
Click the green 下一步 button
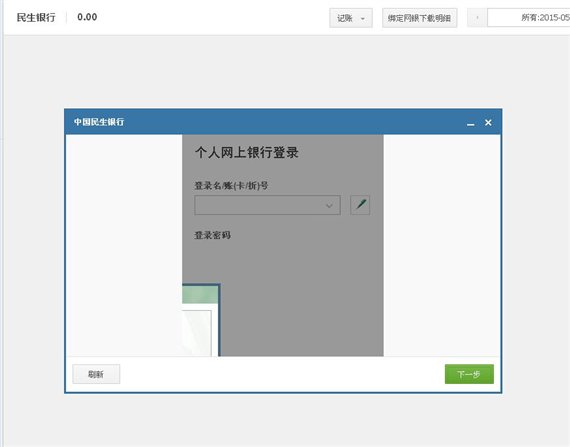[469, 374]
